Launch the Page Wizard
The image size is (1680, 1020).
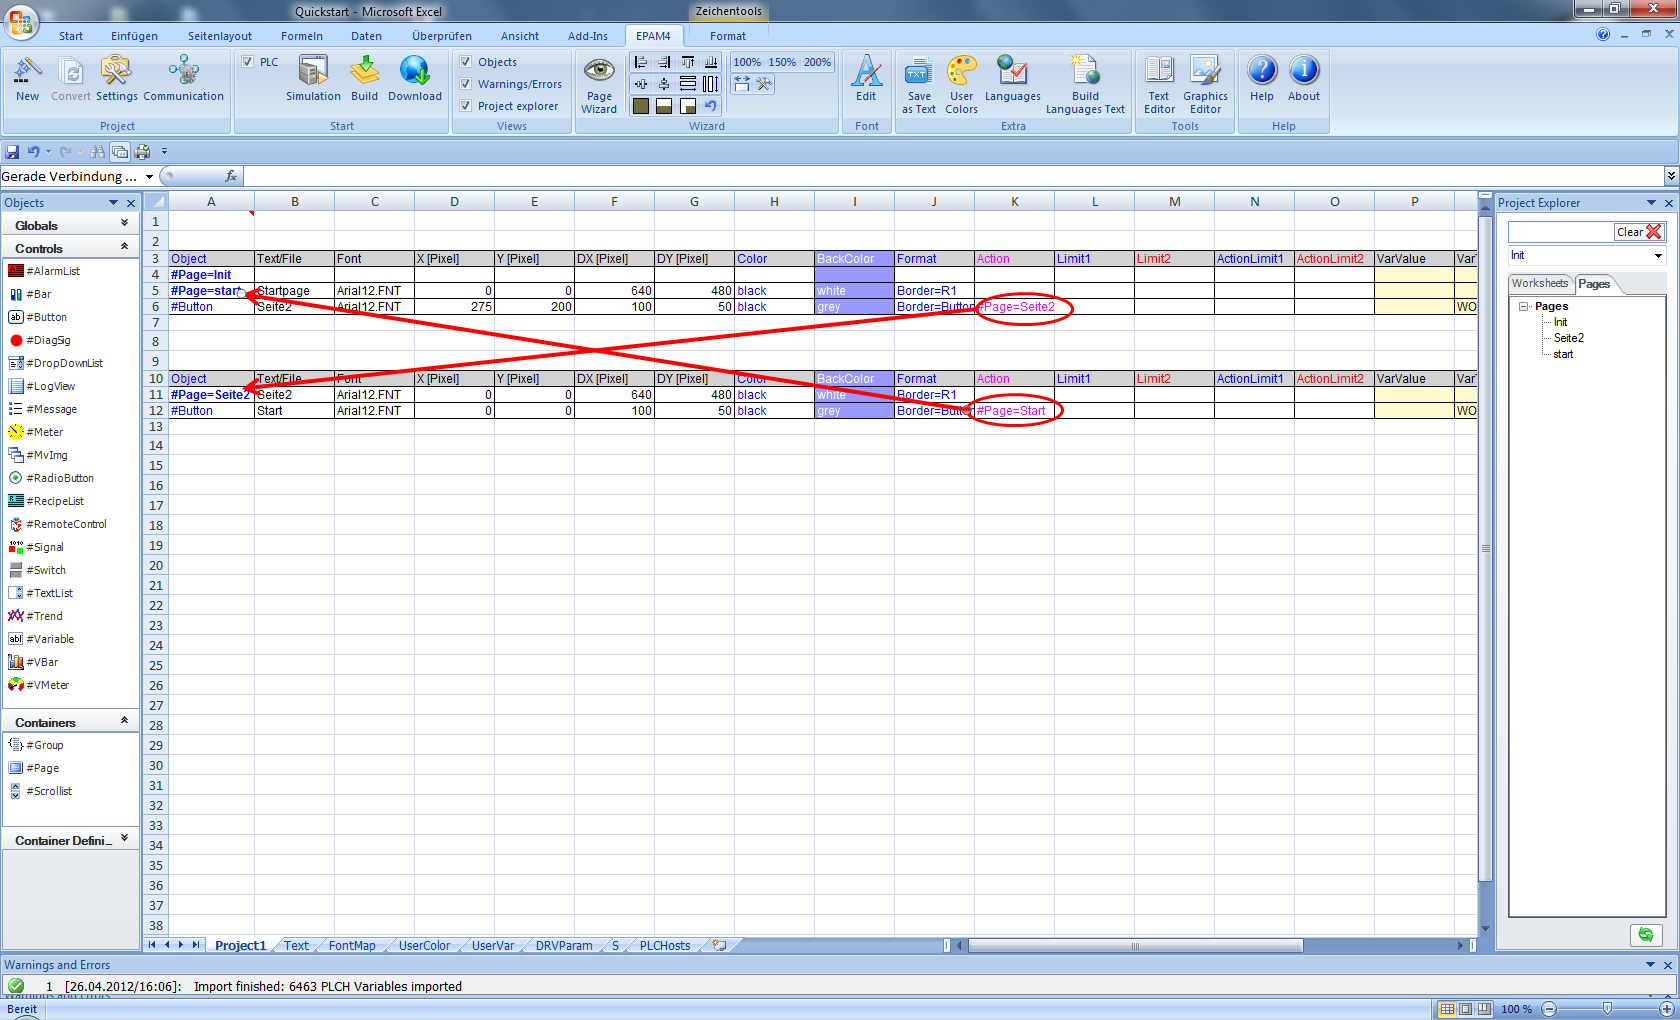pos(599,85)
